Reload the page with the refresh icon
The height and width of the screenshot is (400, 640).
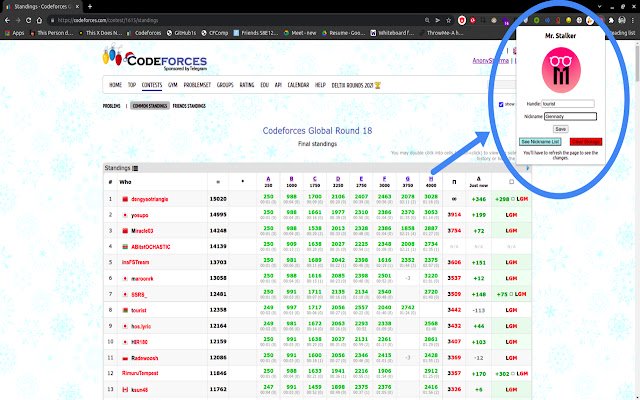click(x=28, y=20)
